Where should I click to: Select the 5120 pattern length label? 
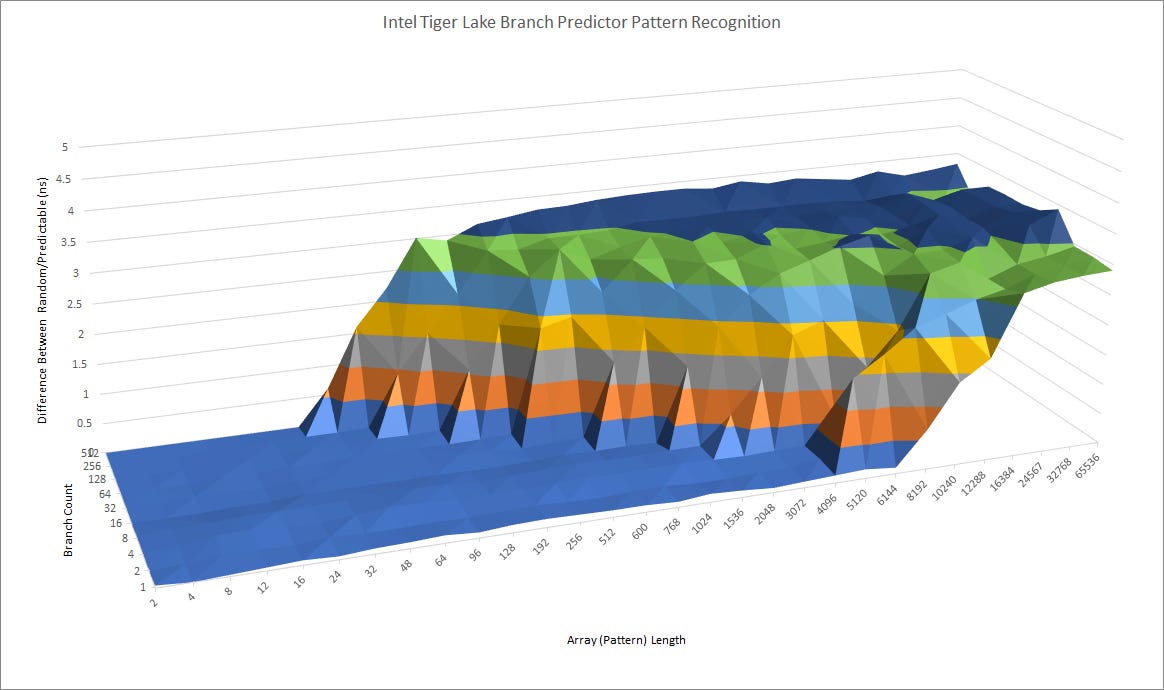[x=857, y=501]
